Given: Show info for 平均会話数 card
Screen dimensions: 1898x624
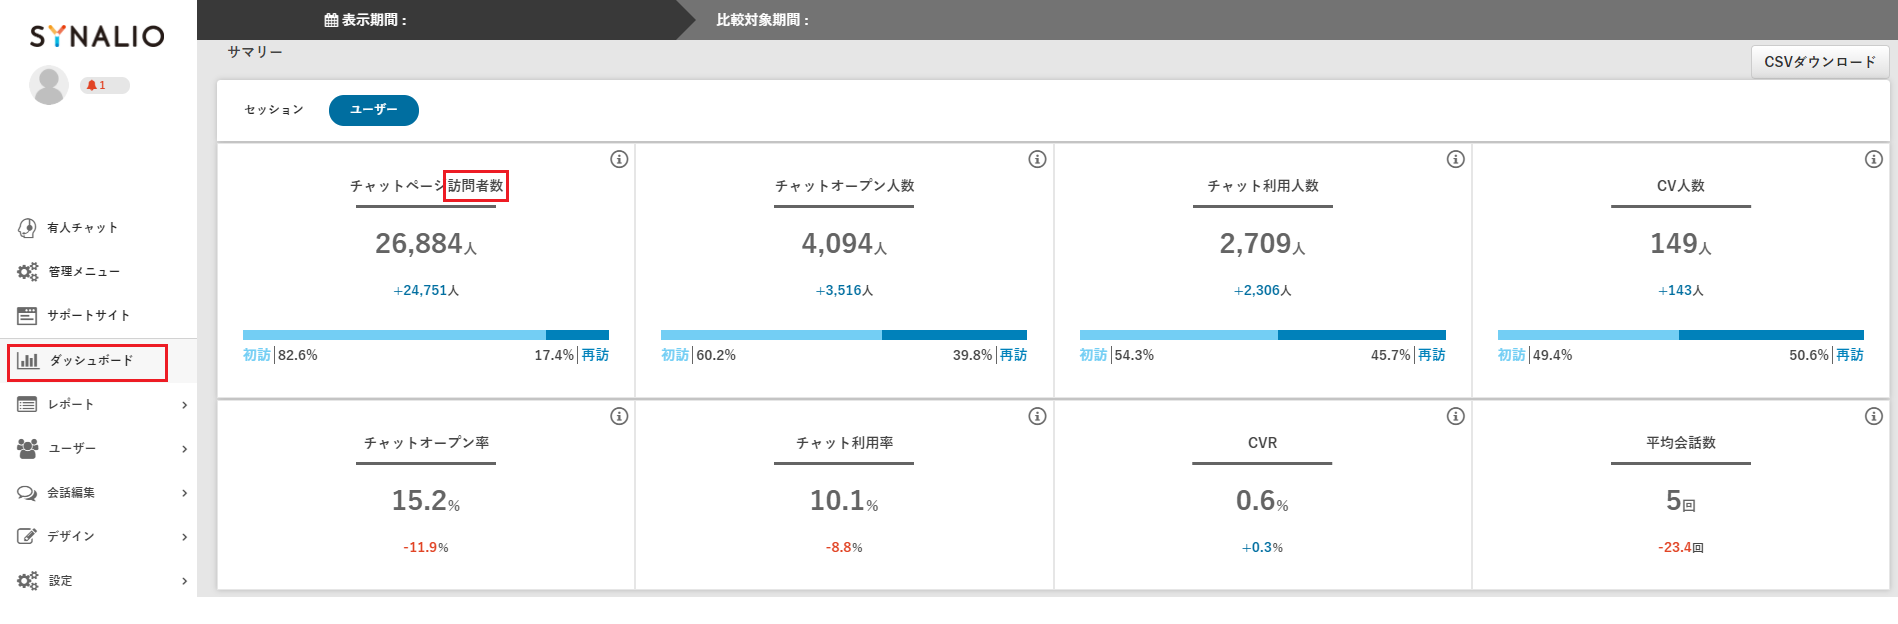Looking at the screenshot, I should (1874, 416).
